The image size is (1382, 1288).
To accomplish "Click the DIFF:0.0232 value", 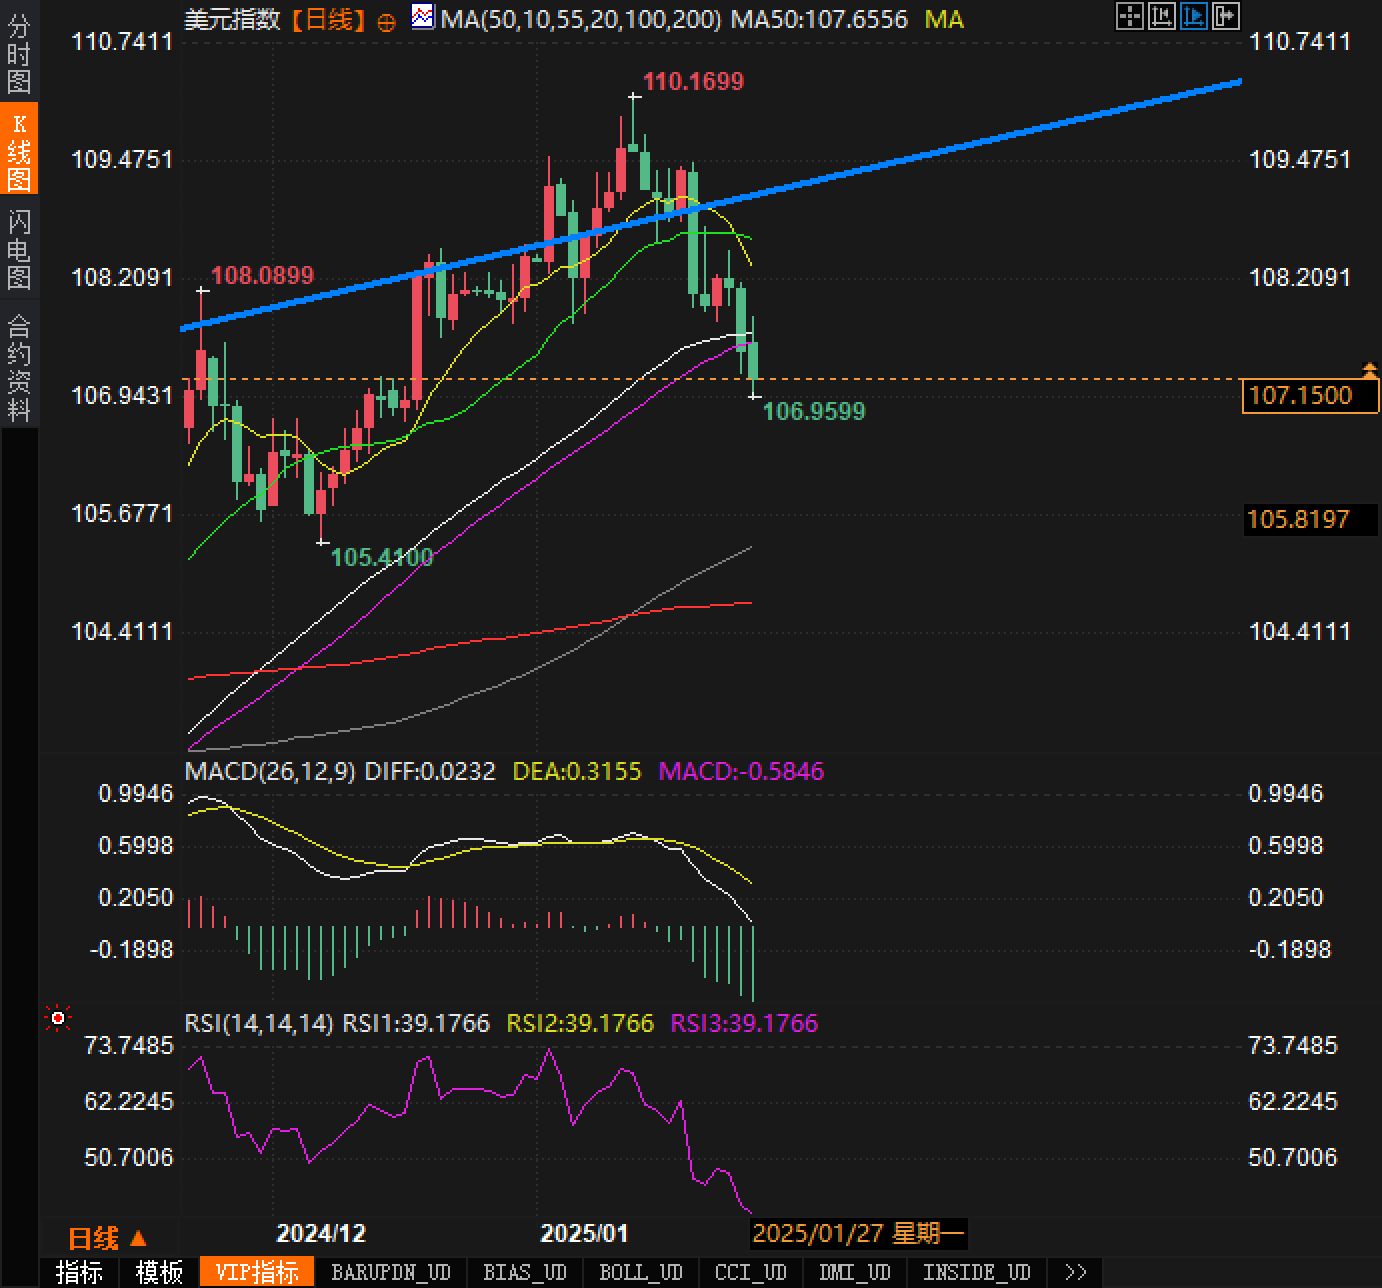I will click(x=430, y=771).
